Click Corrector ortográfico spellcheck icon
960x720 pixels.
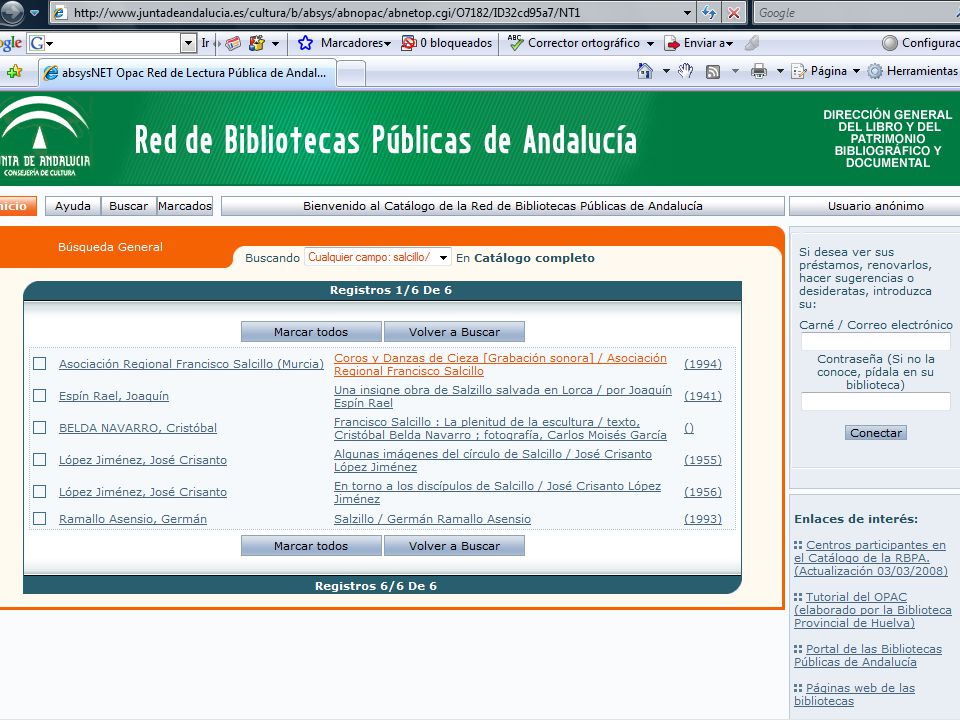[x=516, y=43]
